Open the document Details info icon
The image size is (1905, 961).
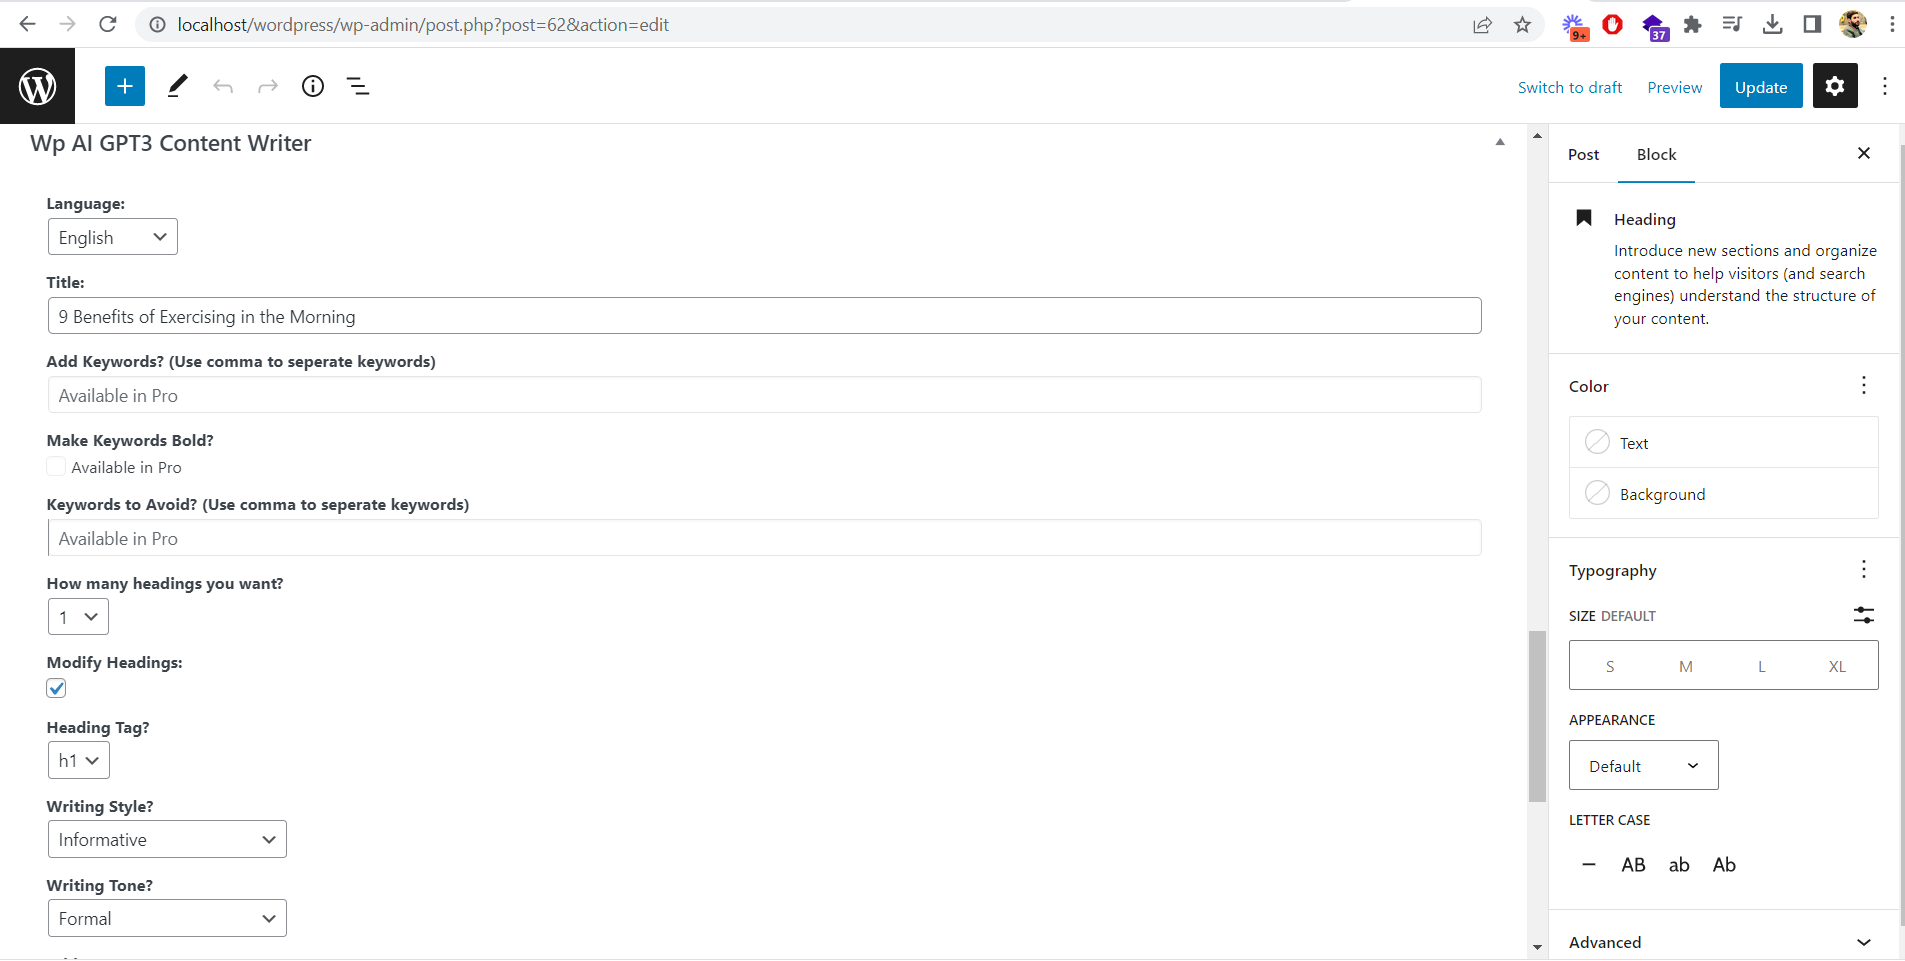(x=313, y=86)
